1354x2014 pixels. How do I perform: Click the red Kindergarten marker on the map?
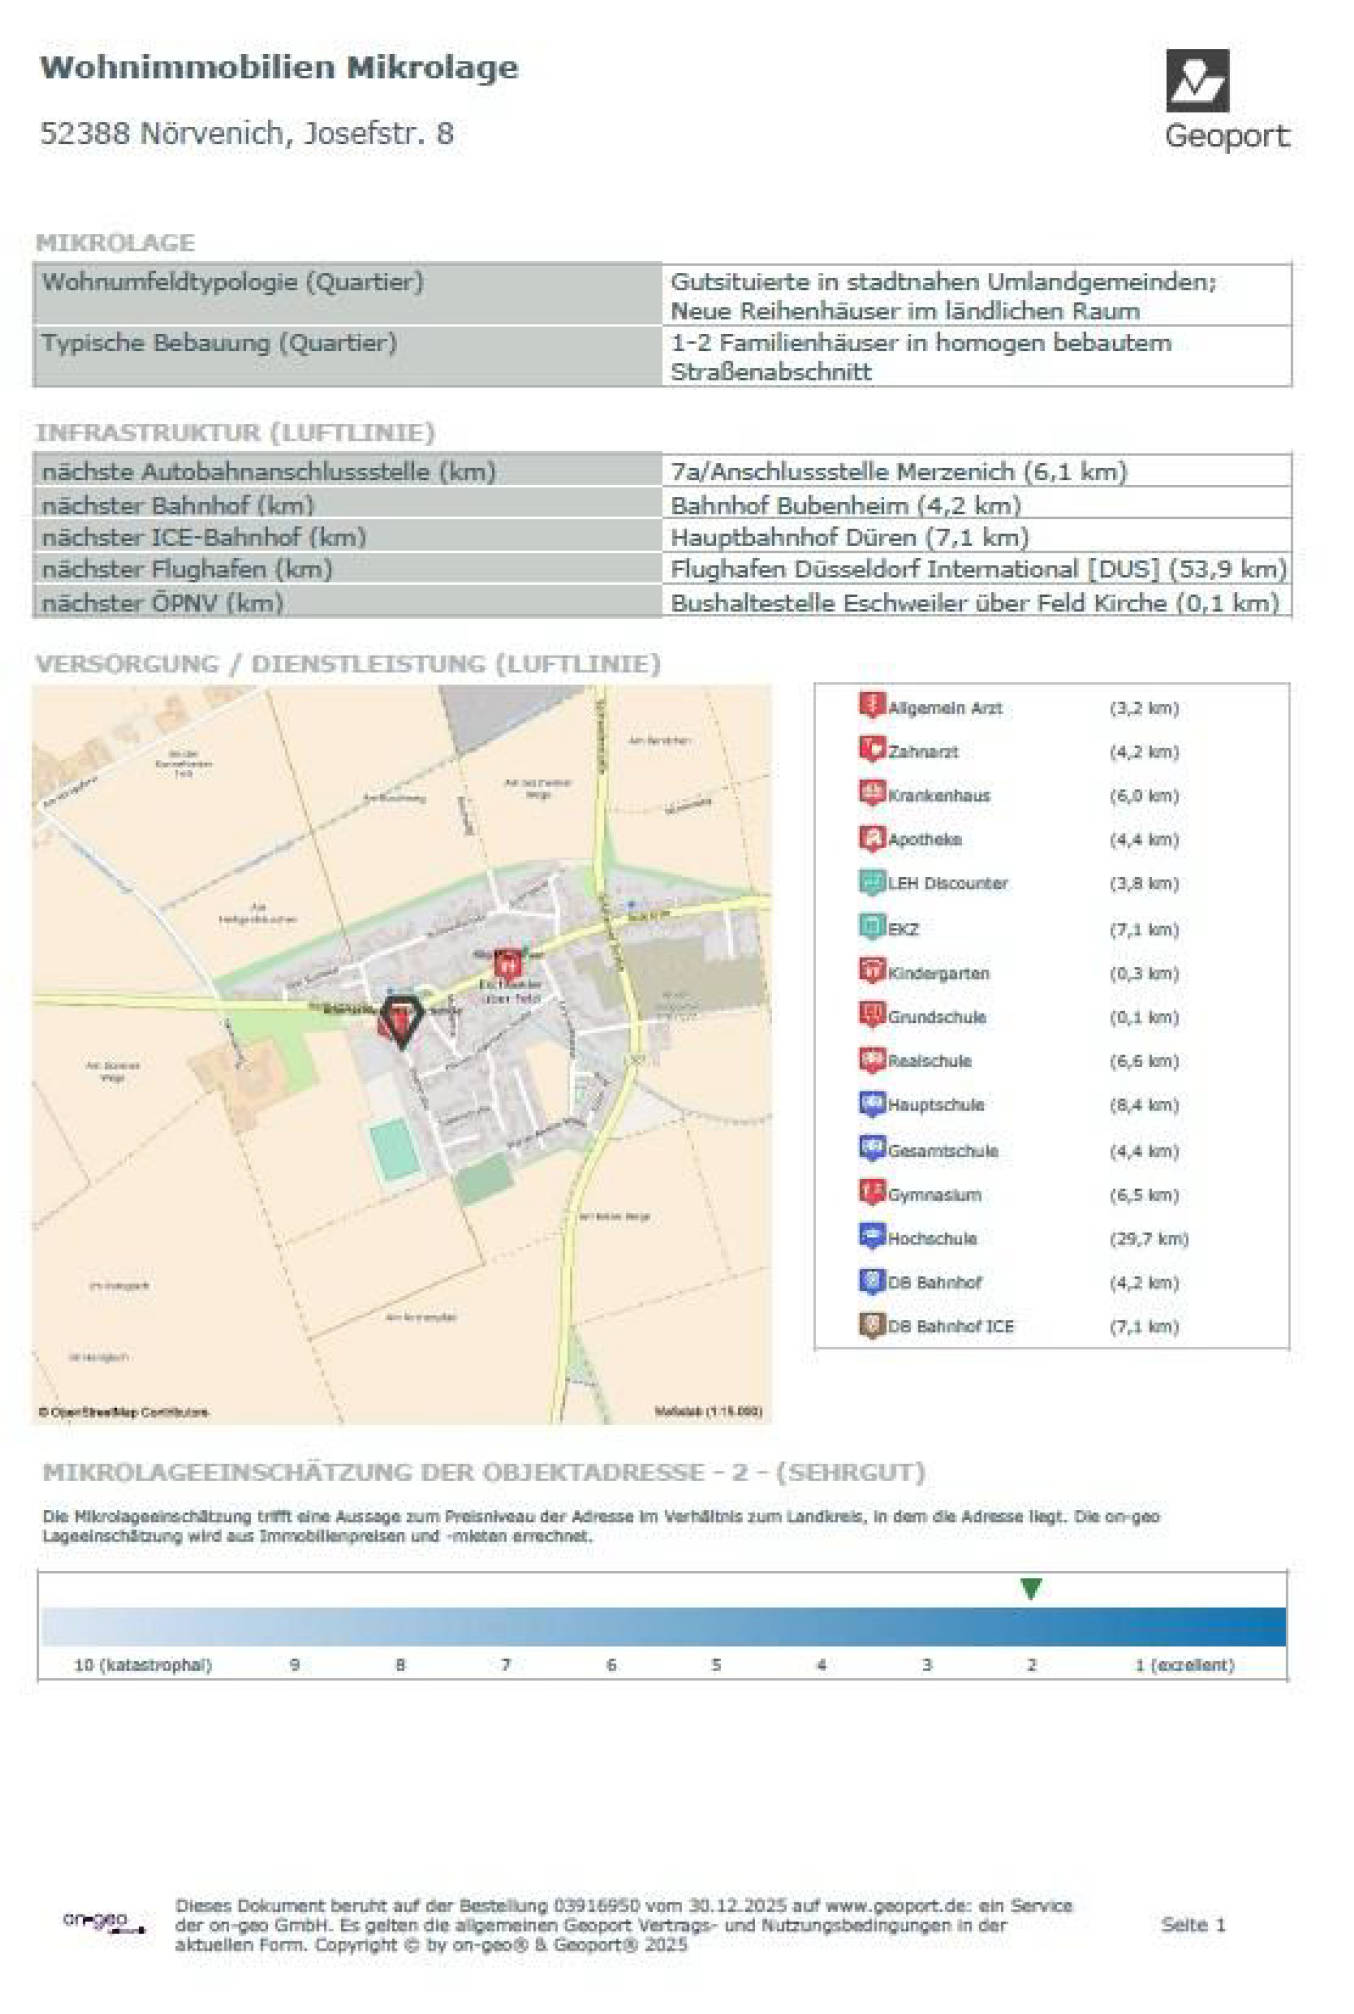(508, 965)
